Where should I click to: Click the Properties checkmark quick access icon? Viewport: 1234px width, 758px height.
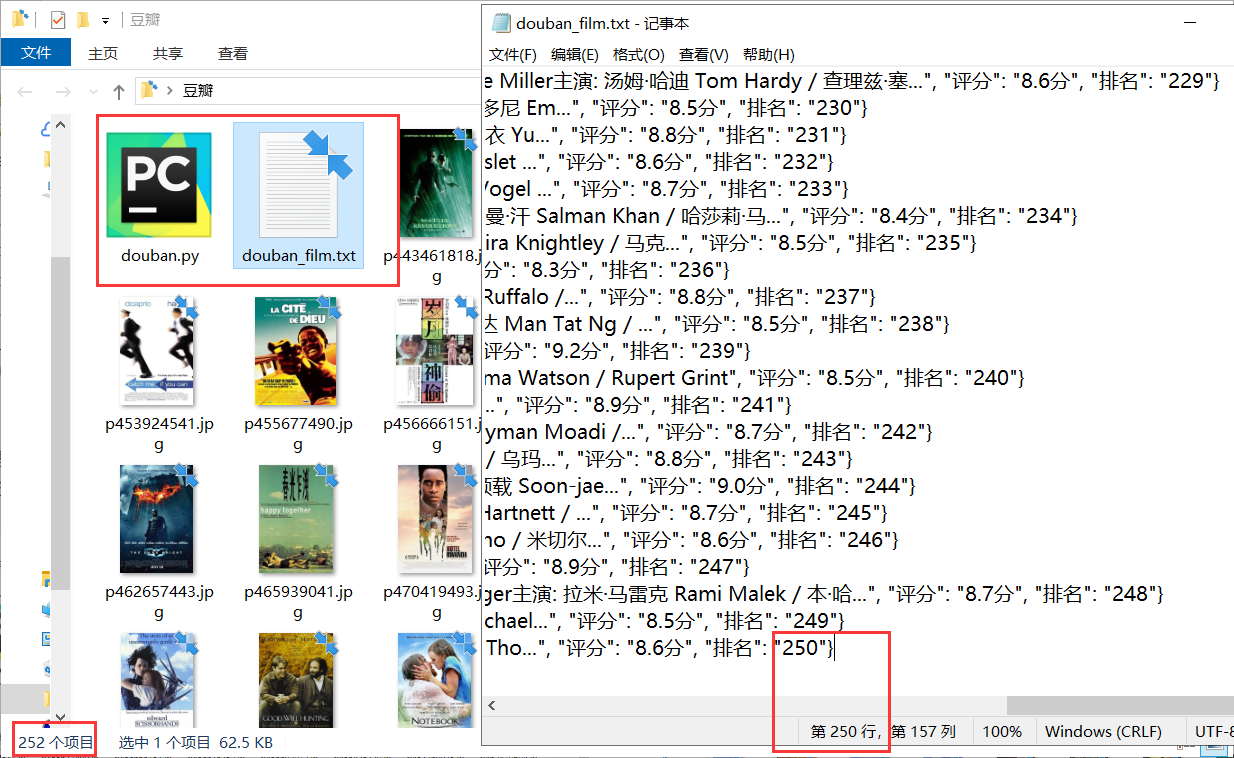click(x=58, y=19)
